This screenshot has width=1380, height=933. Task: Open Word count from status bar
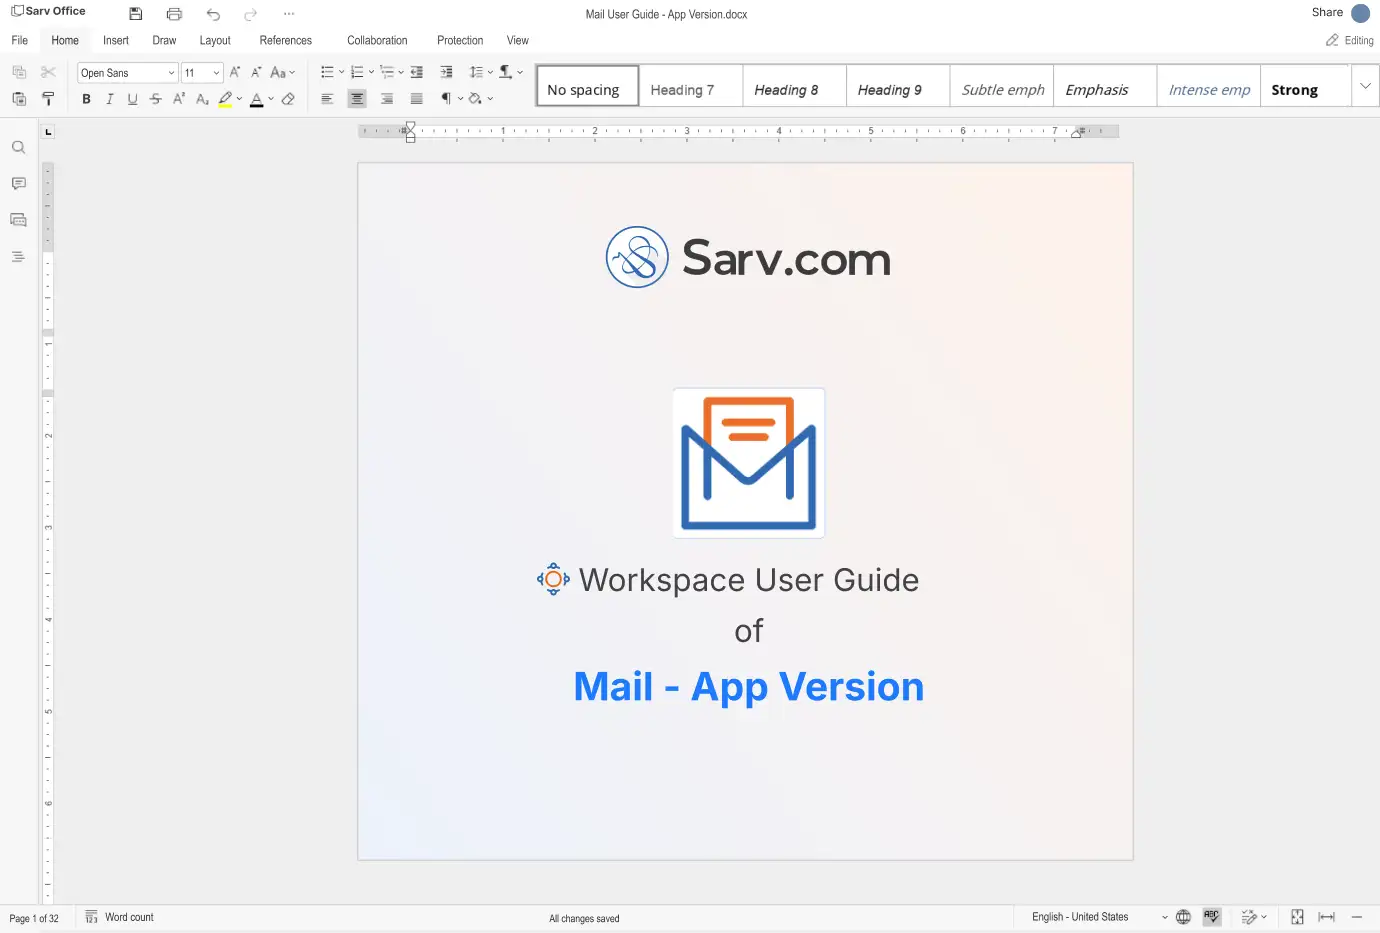click(x=118, y=917)
